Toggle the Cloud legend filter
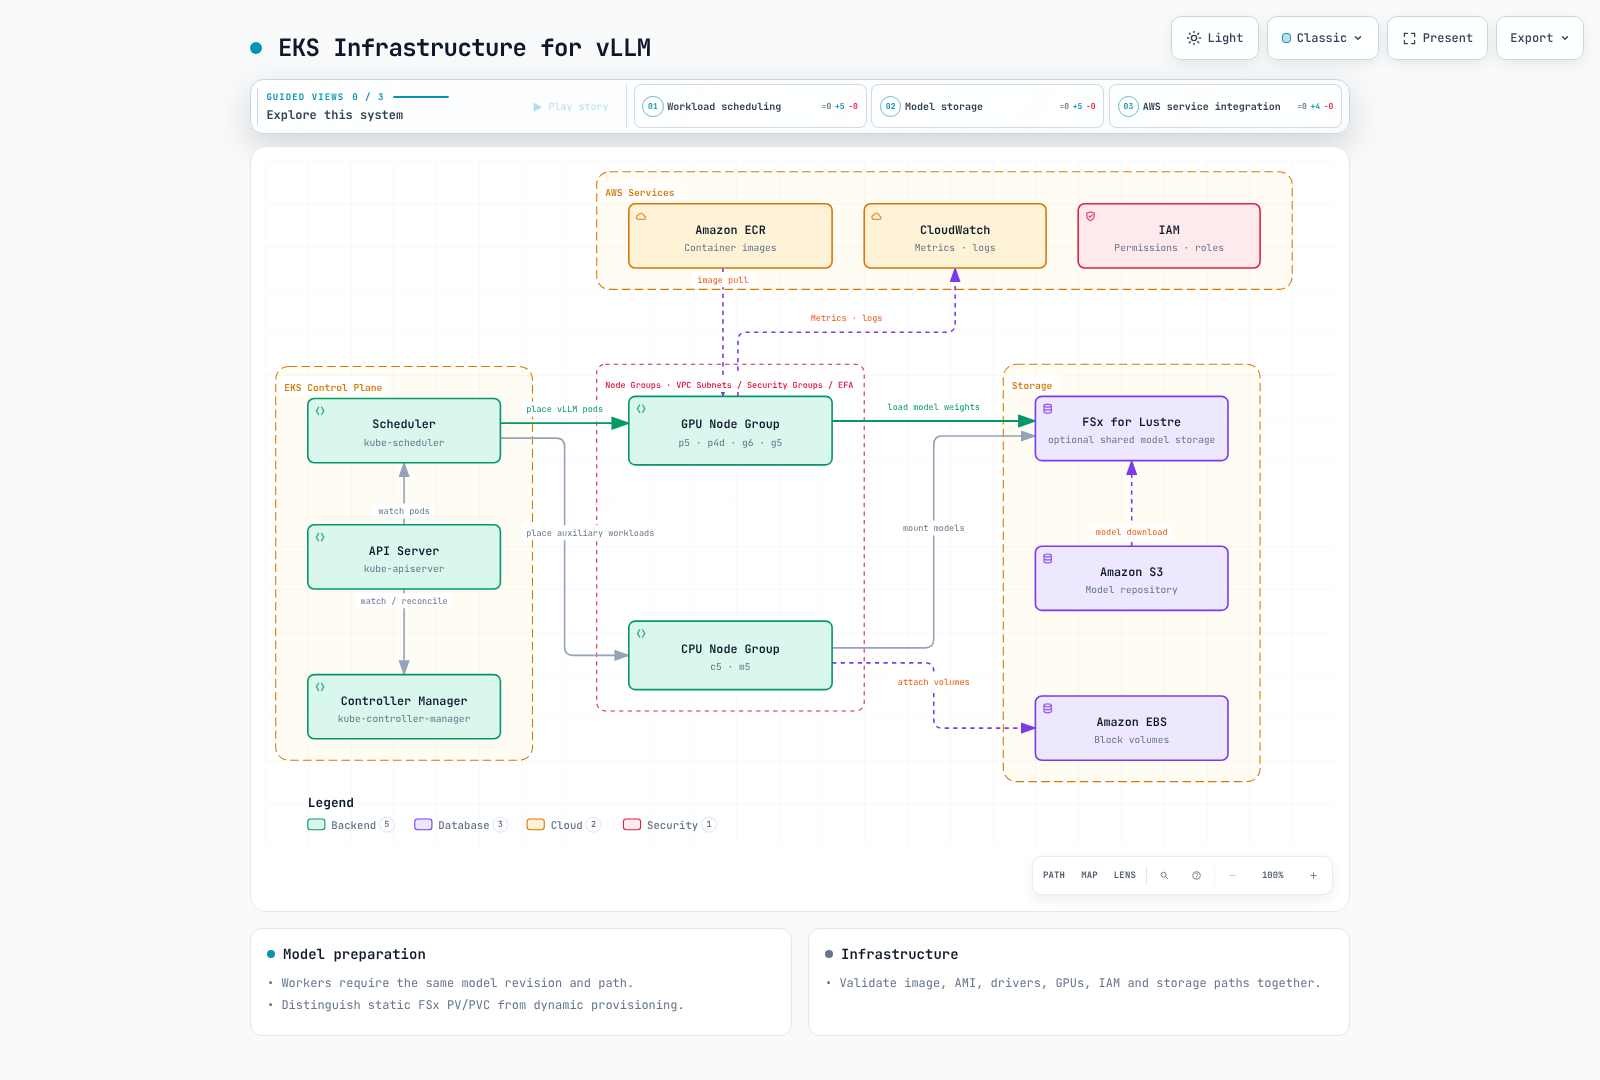The height and width of the screenshot is (1080, 1600). coord(564,825)
